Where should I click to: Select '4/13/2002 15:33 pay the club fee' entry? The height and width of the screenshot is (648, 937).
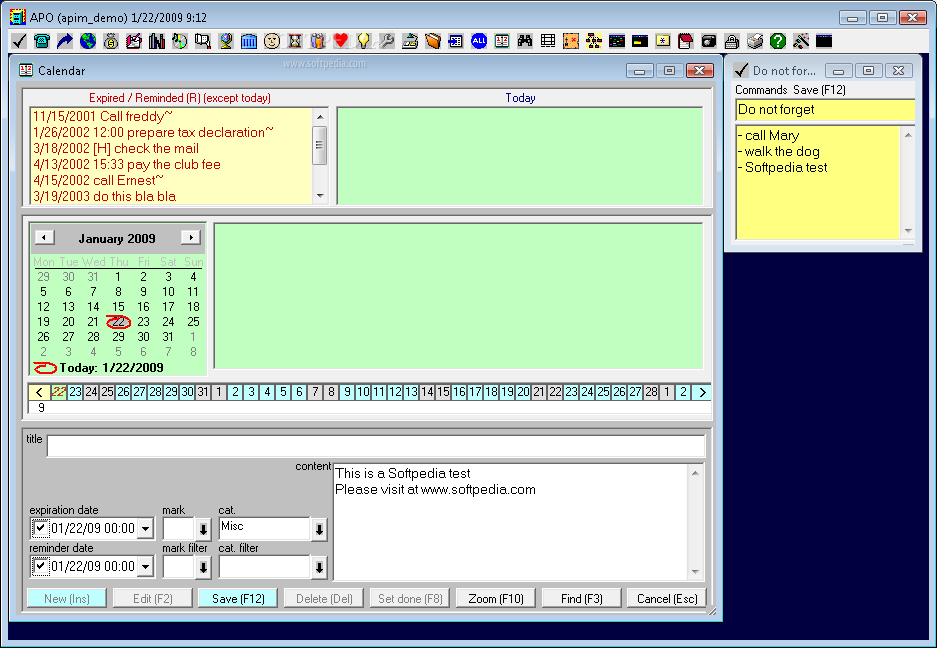(x=127, y=164)
